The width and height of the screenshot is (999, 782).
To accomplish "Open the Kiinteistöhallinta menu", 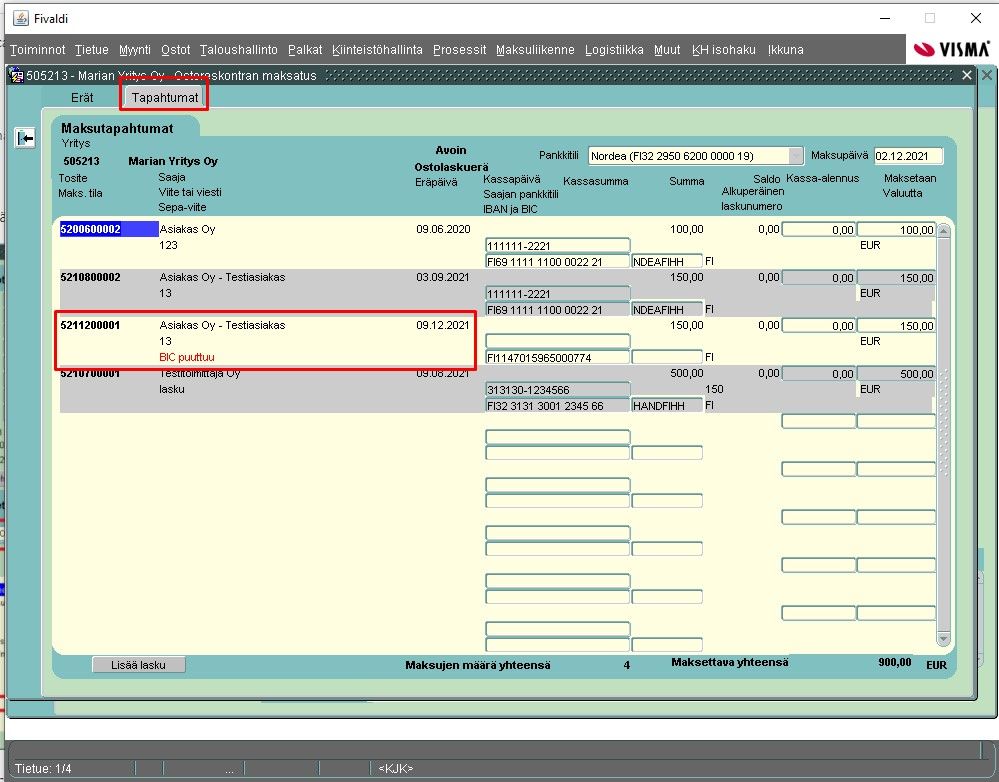I will (x=377, y=50).
